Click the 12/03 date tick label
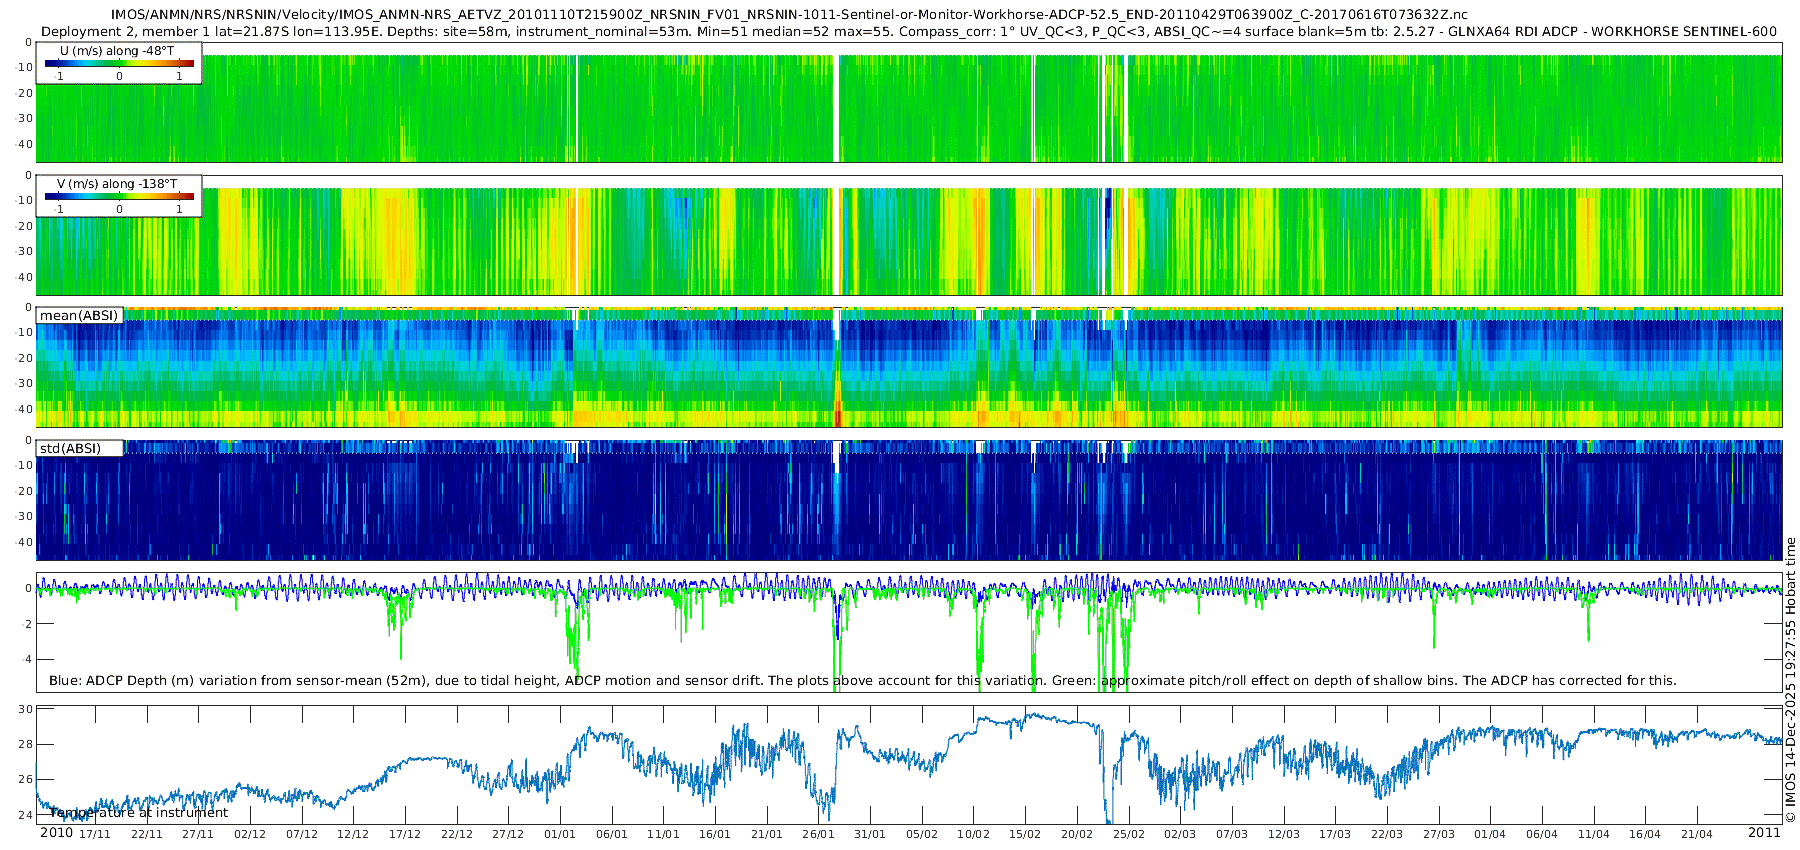Screen dimensions: 1800x850 coord(1283,834)
